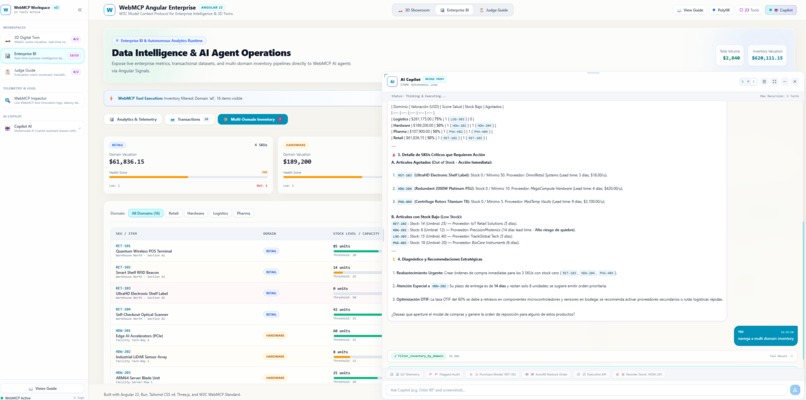Screen dimensions: 806x400
Task: Click the pill control left of the Copilot trash icon
Action: (748, 81)
